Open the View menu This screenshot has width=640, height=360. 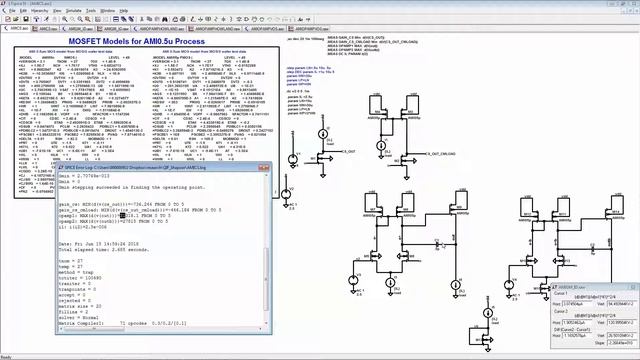click(58, 11)
